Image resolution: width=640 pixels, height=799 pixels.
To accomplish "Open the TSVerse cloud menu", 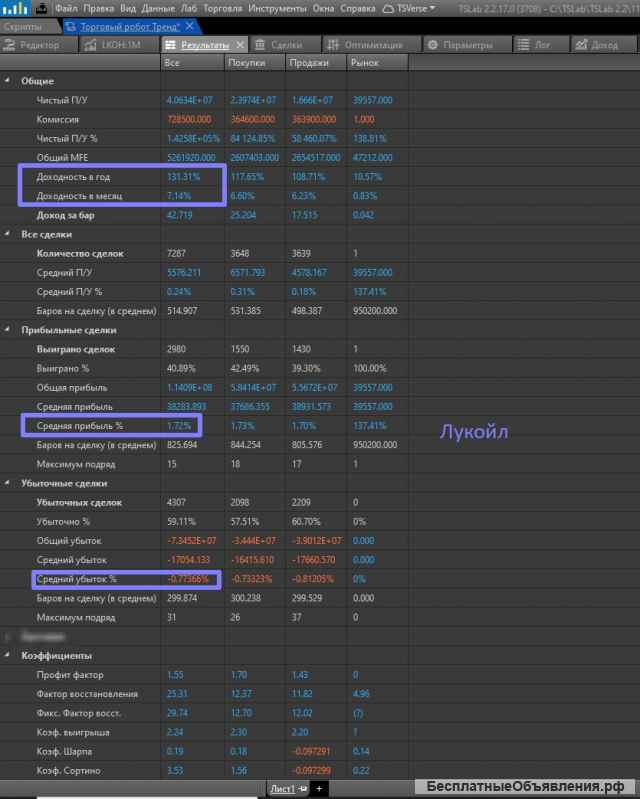I will [x=410, y=8].
